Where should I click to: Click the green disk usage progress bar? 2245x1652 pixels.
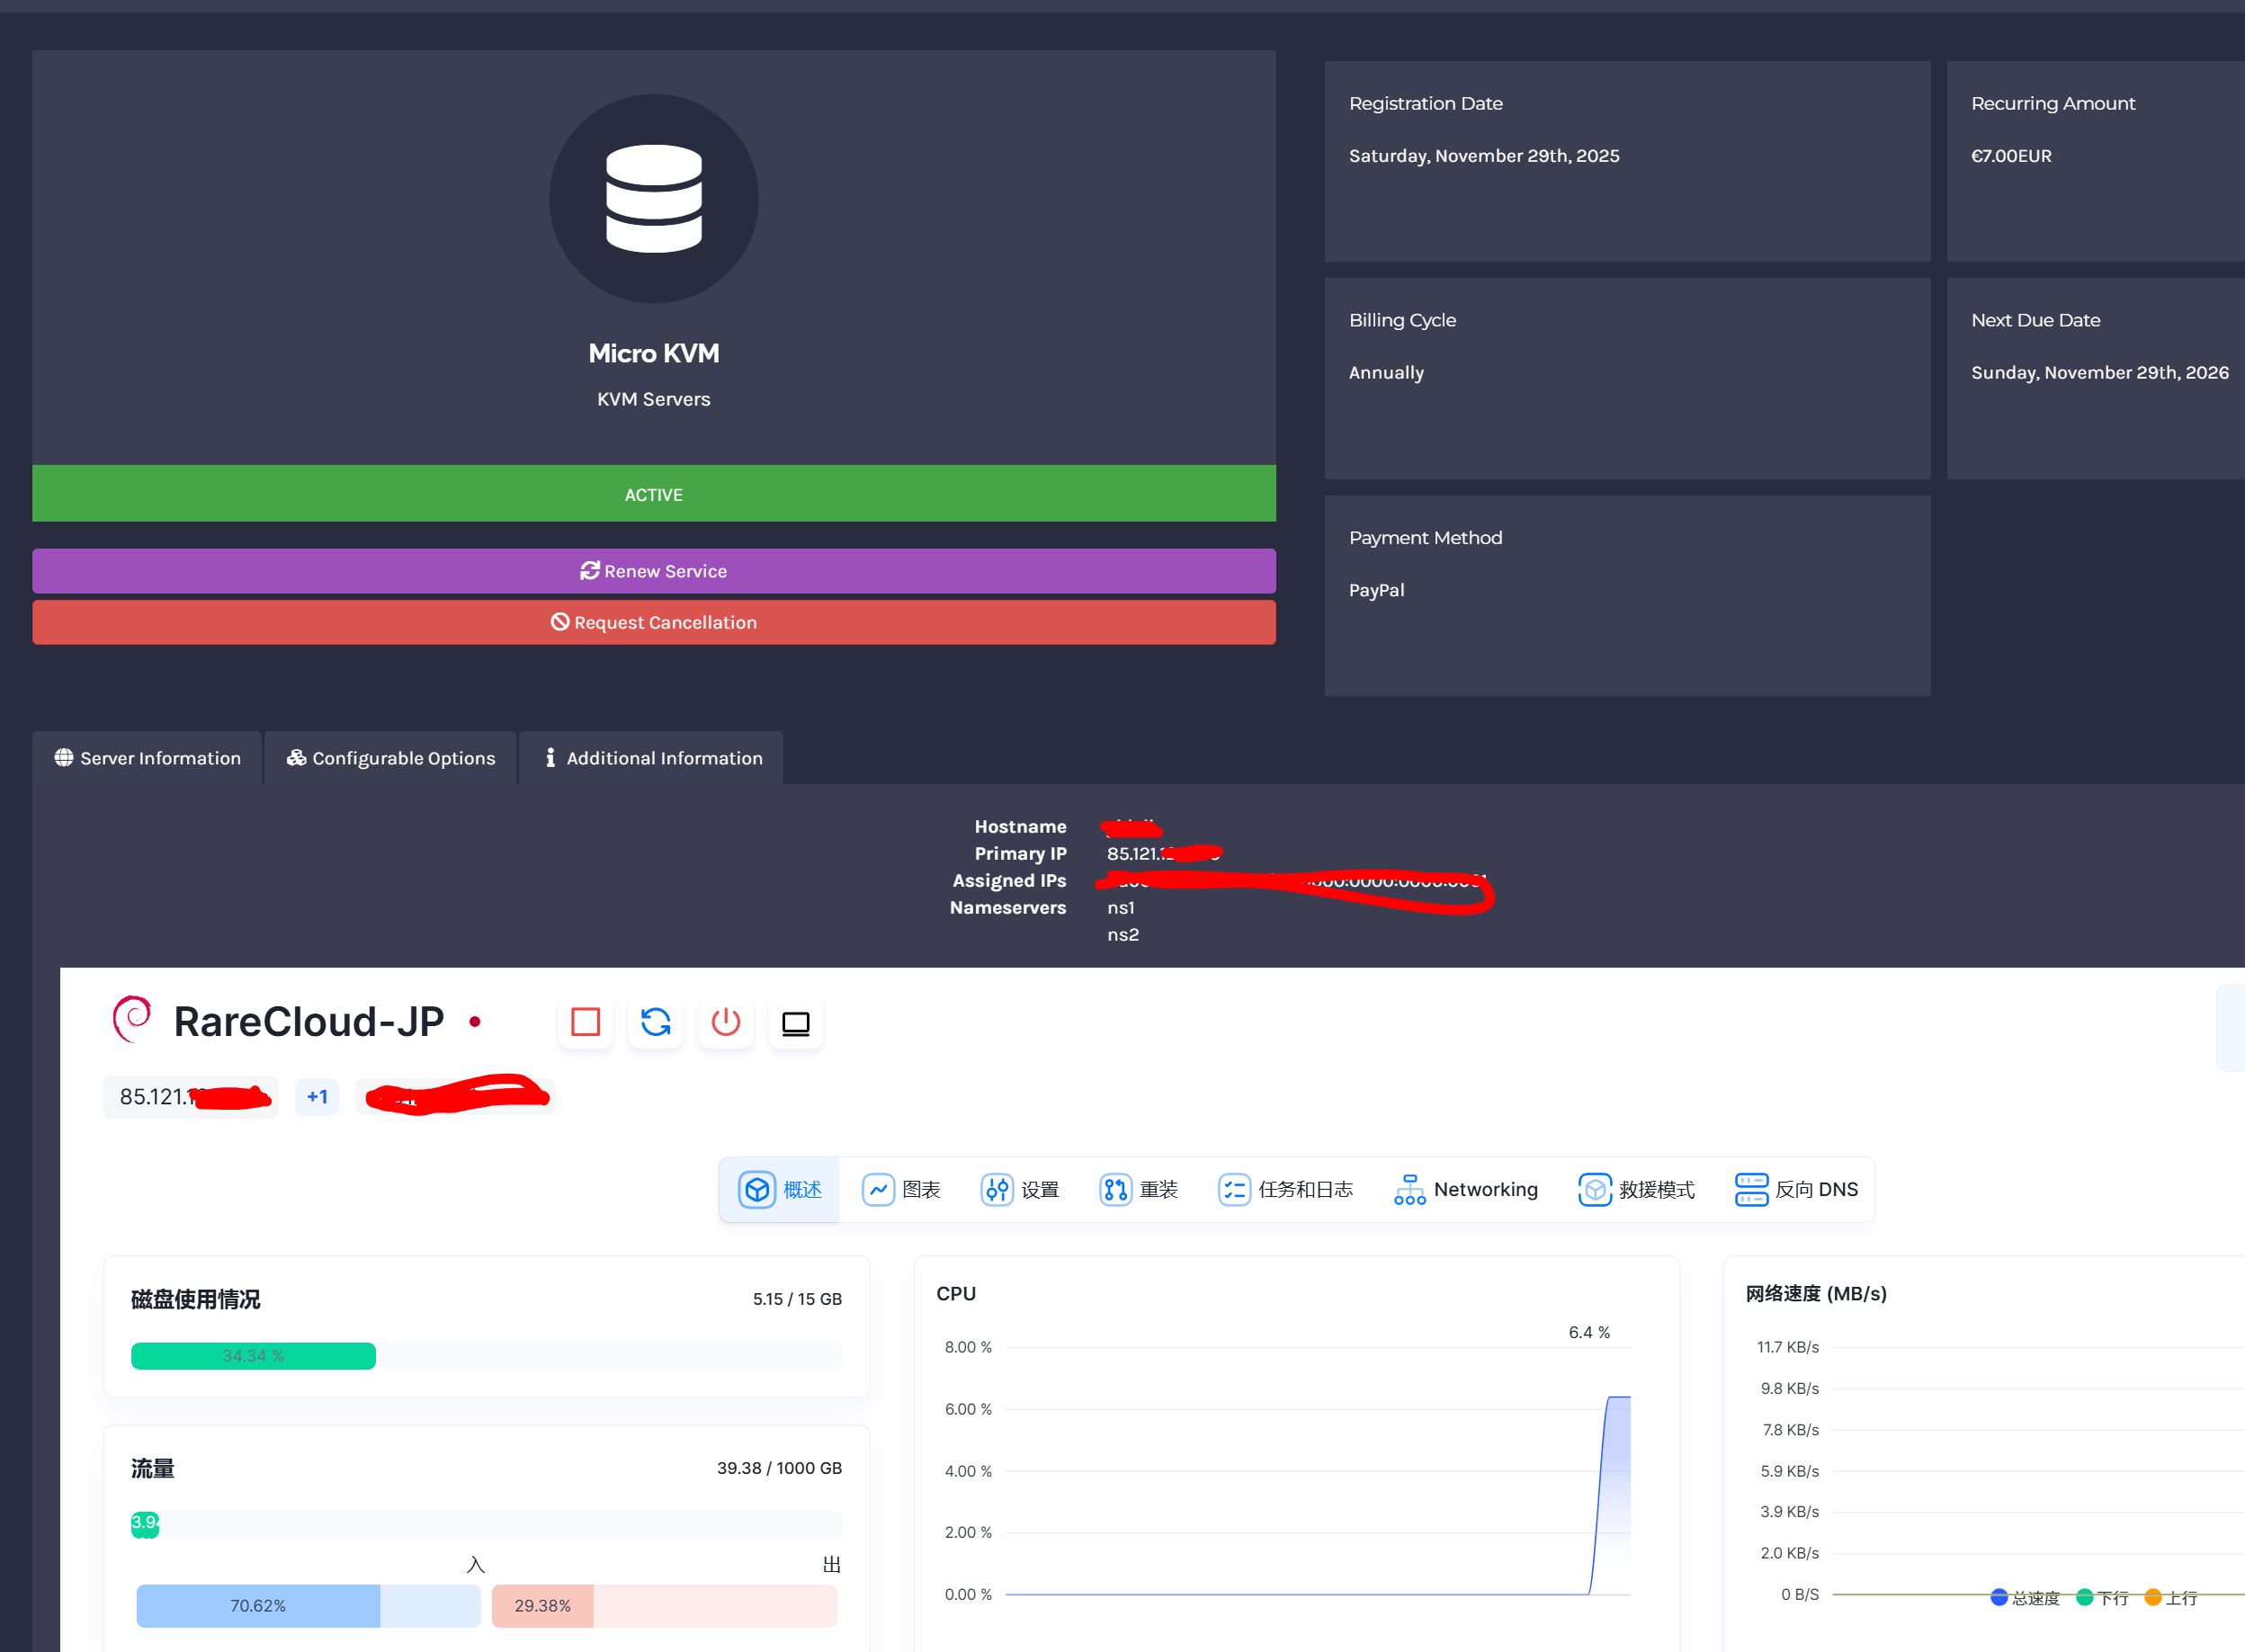tap(253, 1356)
